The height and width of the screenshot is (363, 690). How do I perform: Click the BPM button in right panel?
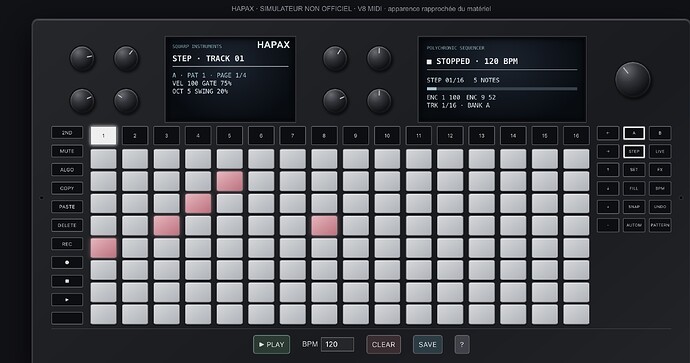point(660,188)
